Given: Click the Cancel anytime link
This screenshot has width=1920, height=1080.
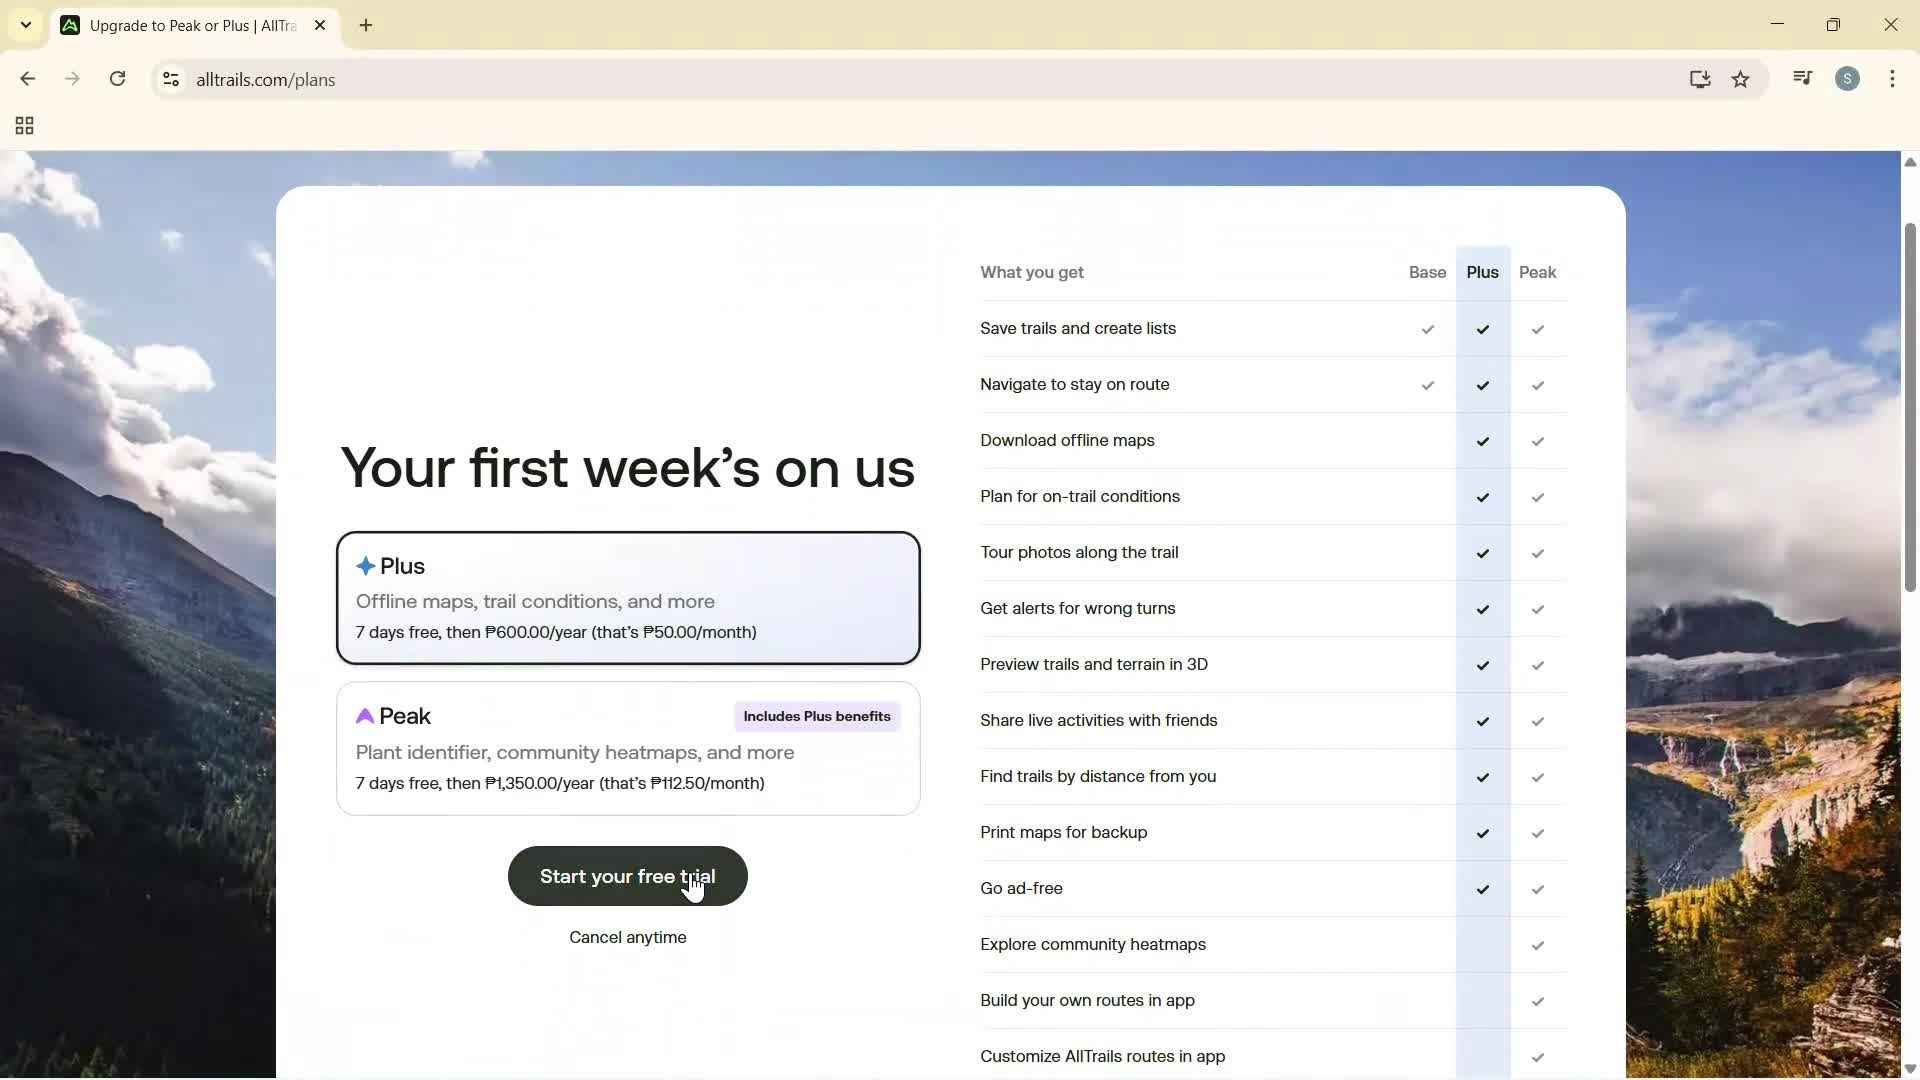Looking at the screenshot, I should click(628, 937).
